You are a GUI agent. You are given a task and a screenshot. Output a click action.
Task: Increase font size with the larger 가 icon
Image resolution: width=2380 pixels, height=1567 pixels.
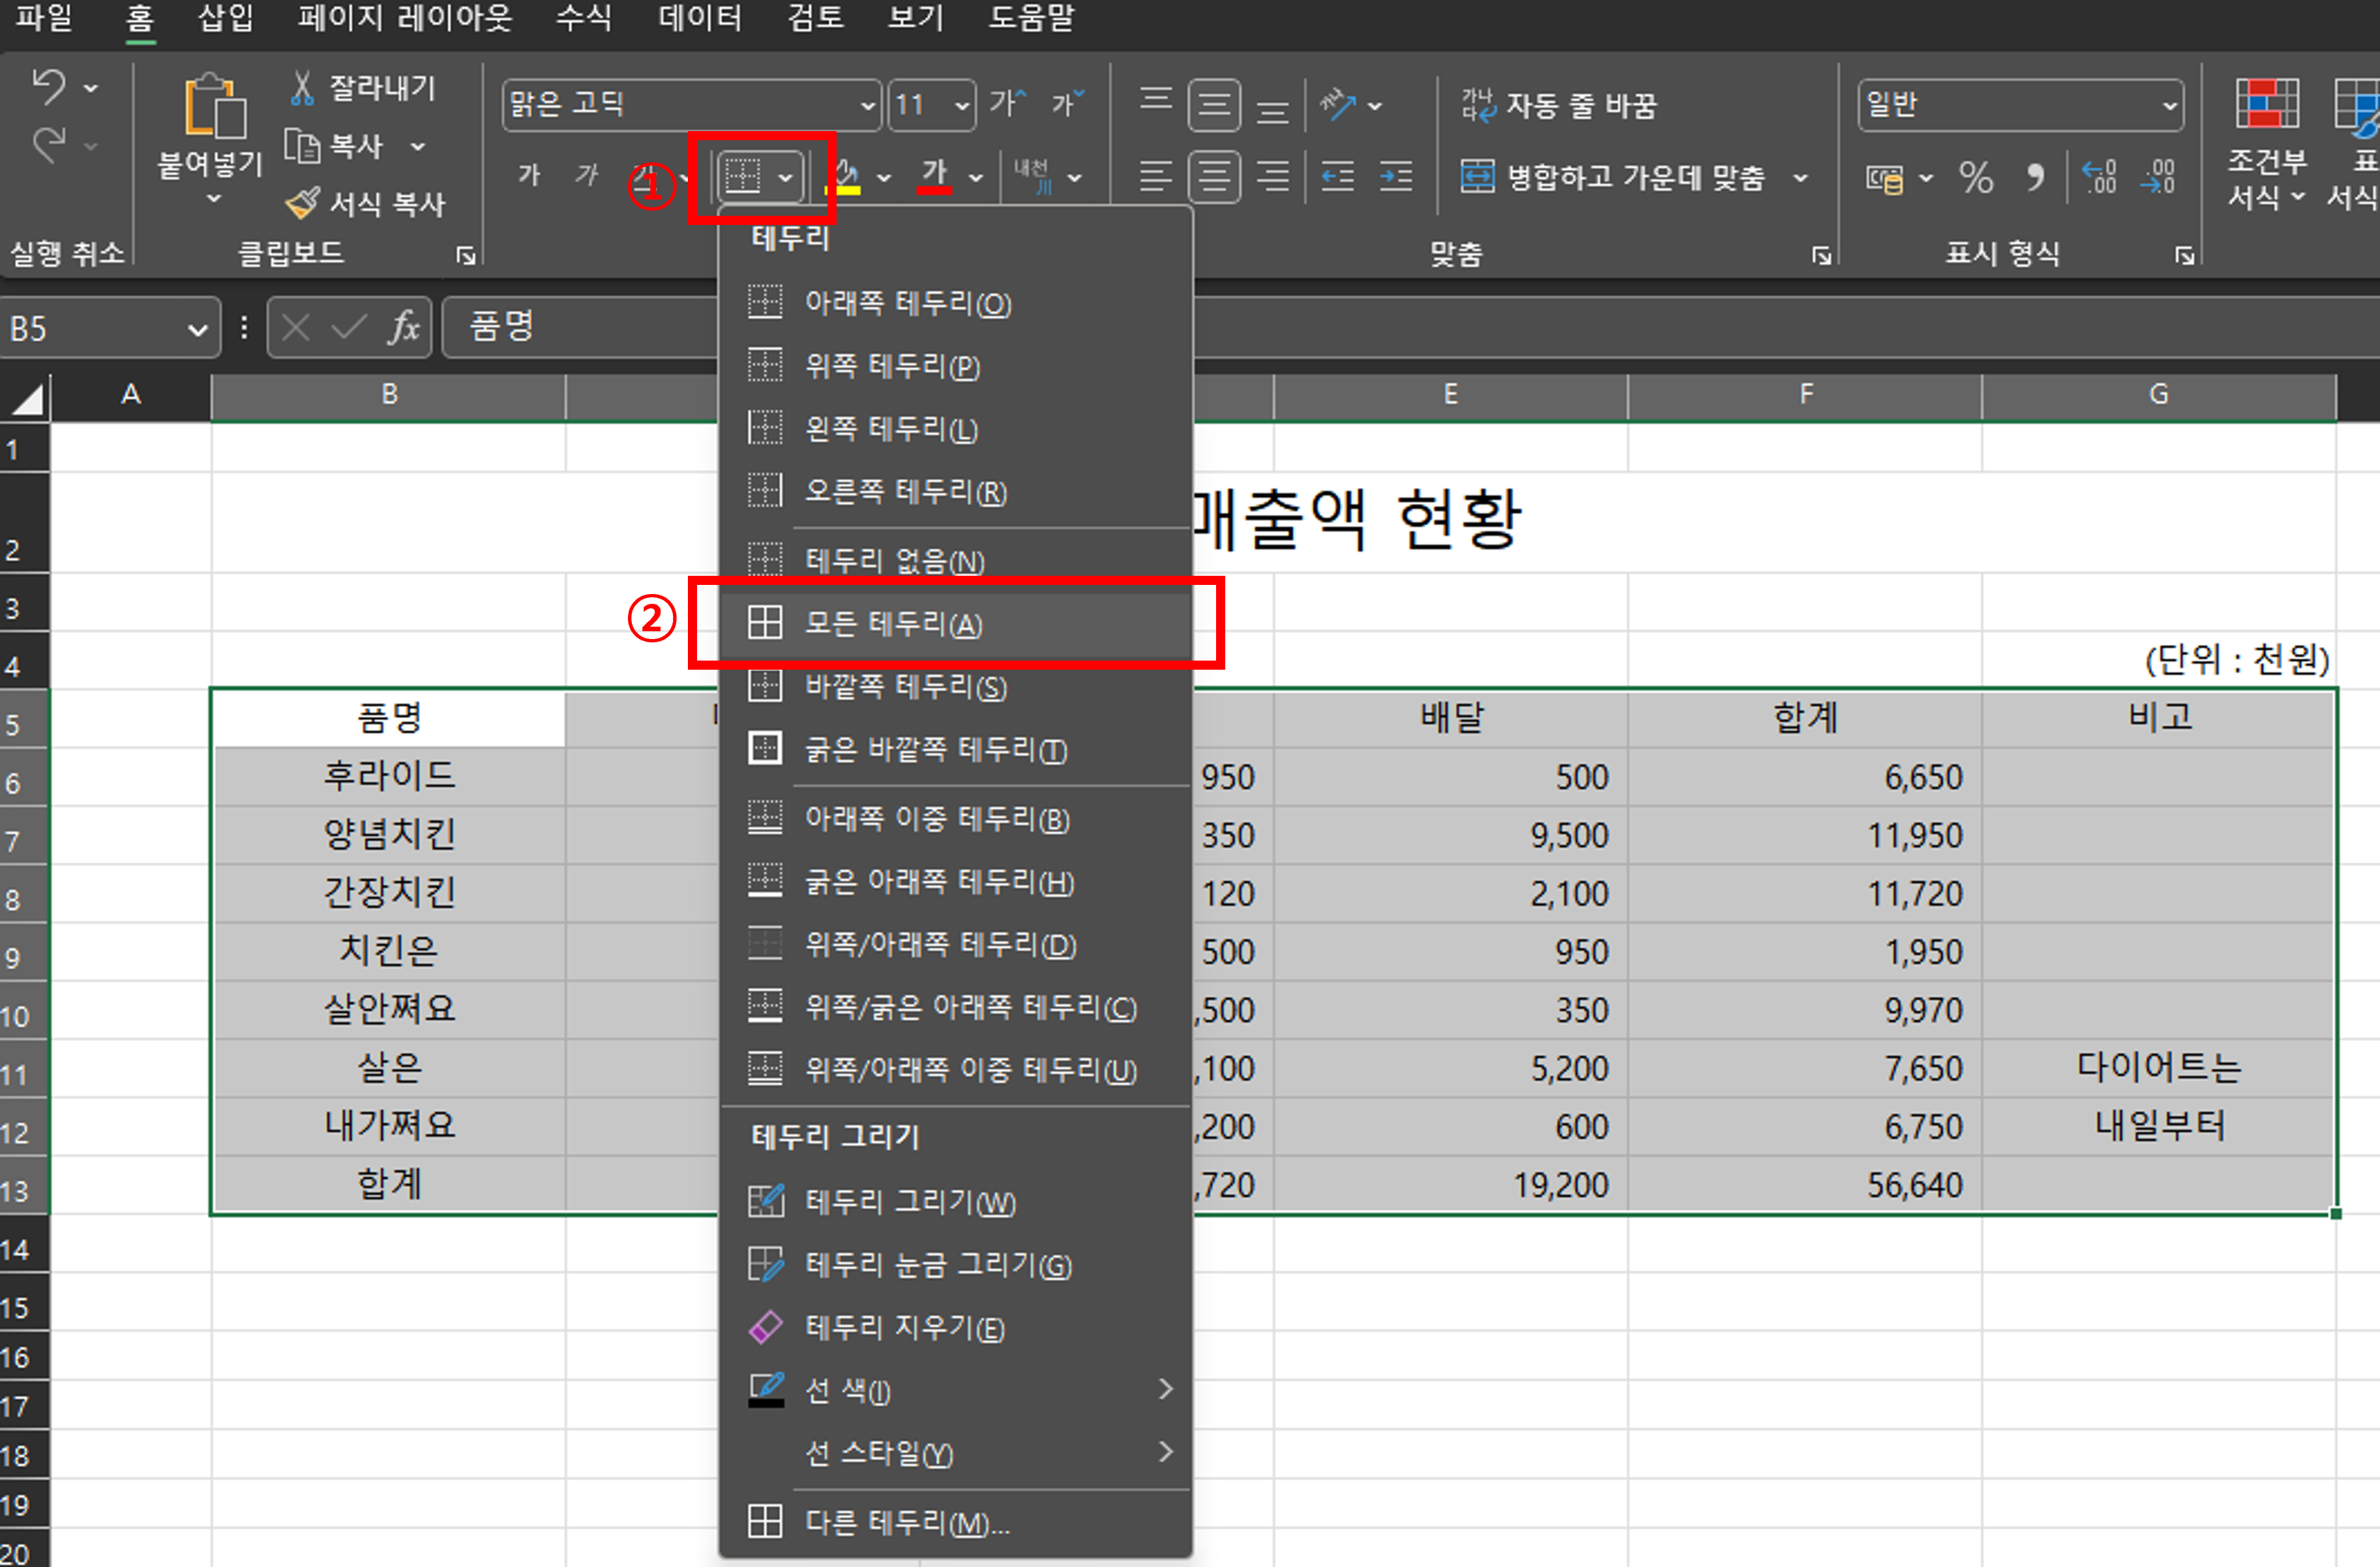pos(1007,103)
